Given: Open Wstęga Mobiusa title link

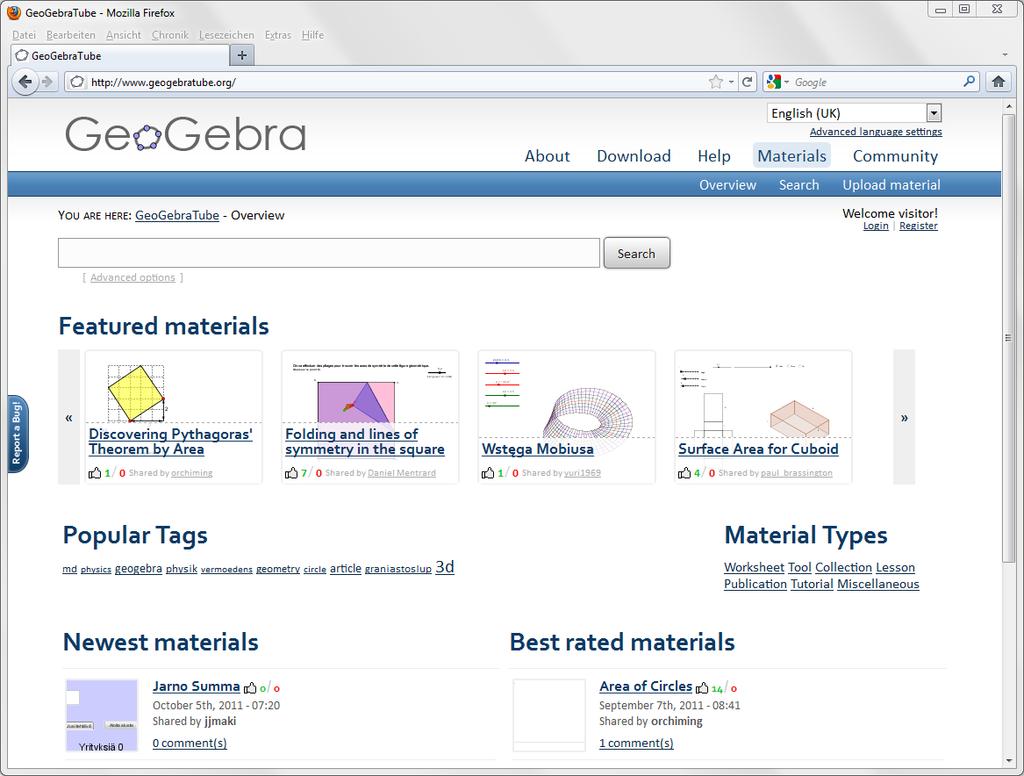Looking at the screenshot, I should (537, 449).
